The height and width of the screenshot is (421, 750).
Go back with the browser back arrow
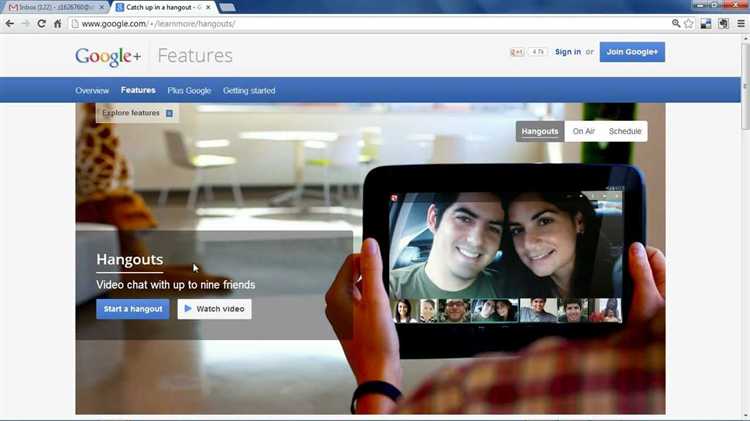coord(10,23)
